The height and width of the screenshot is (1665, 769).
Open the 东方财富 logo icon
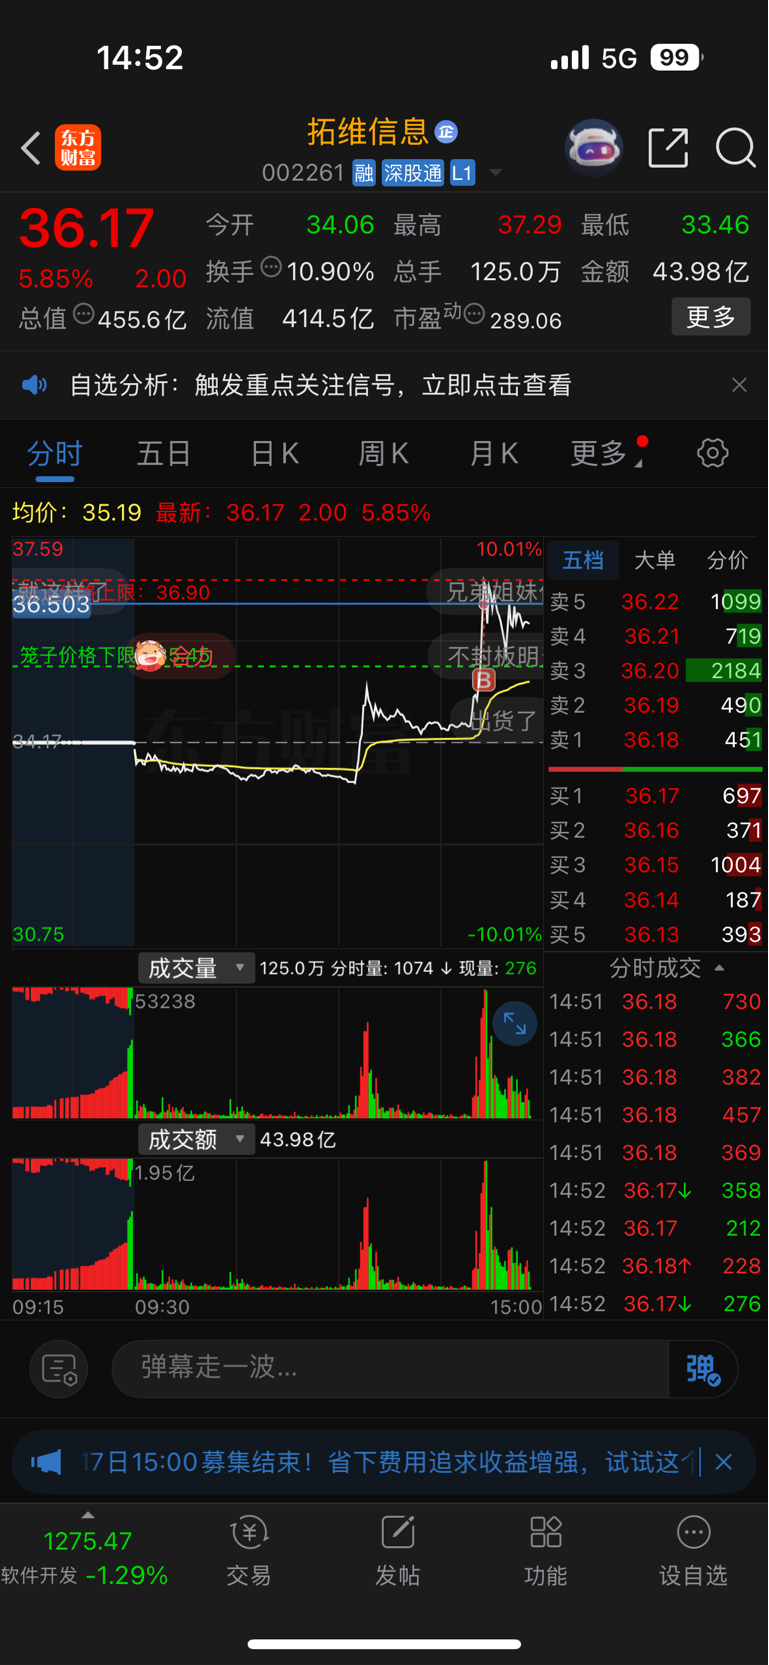click(x=78, y=148)
